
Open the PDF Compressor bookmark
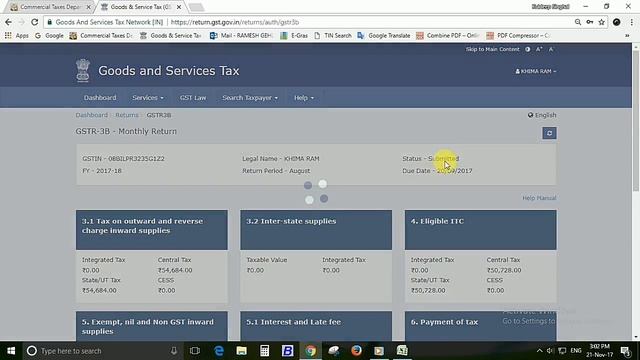click(x=518, y=36)
